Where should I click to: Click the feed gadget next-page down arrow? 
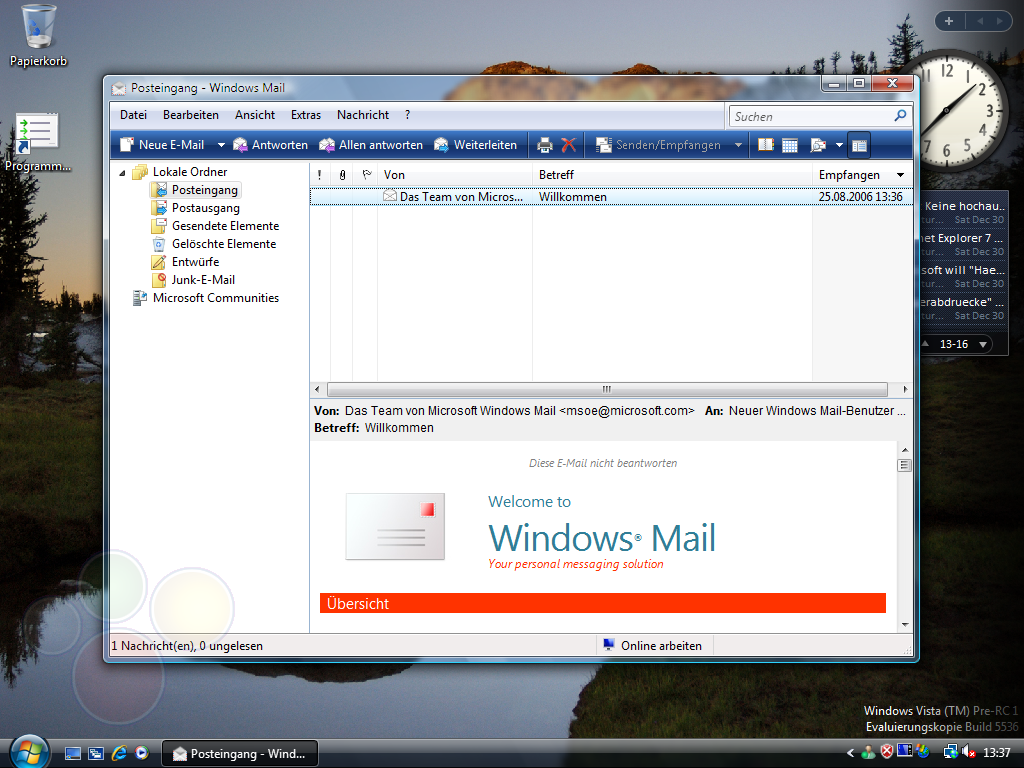tap(983, 344)
